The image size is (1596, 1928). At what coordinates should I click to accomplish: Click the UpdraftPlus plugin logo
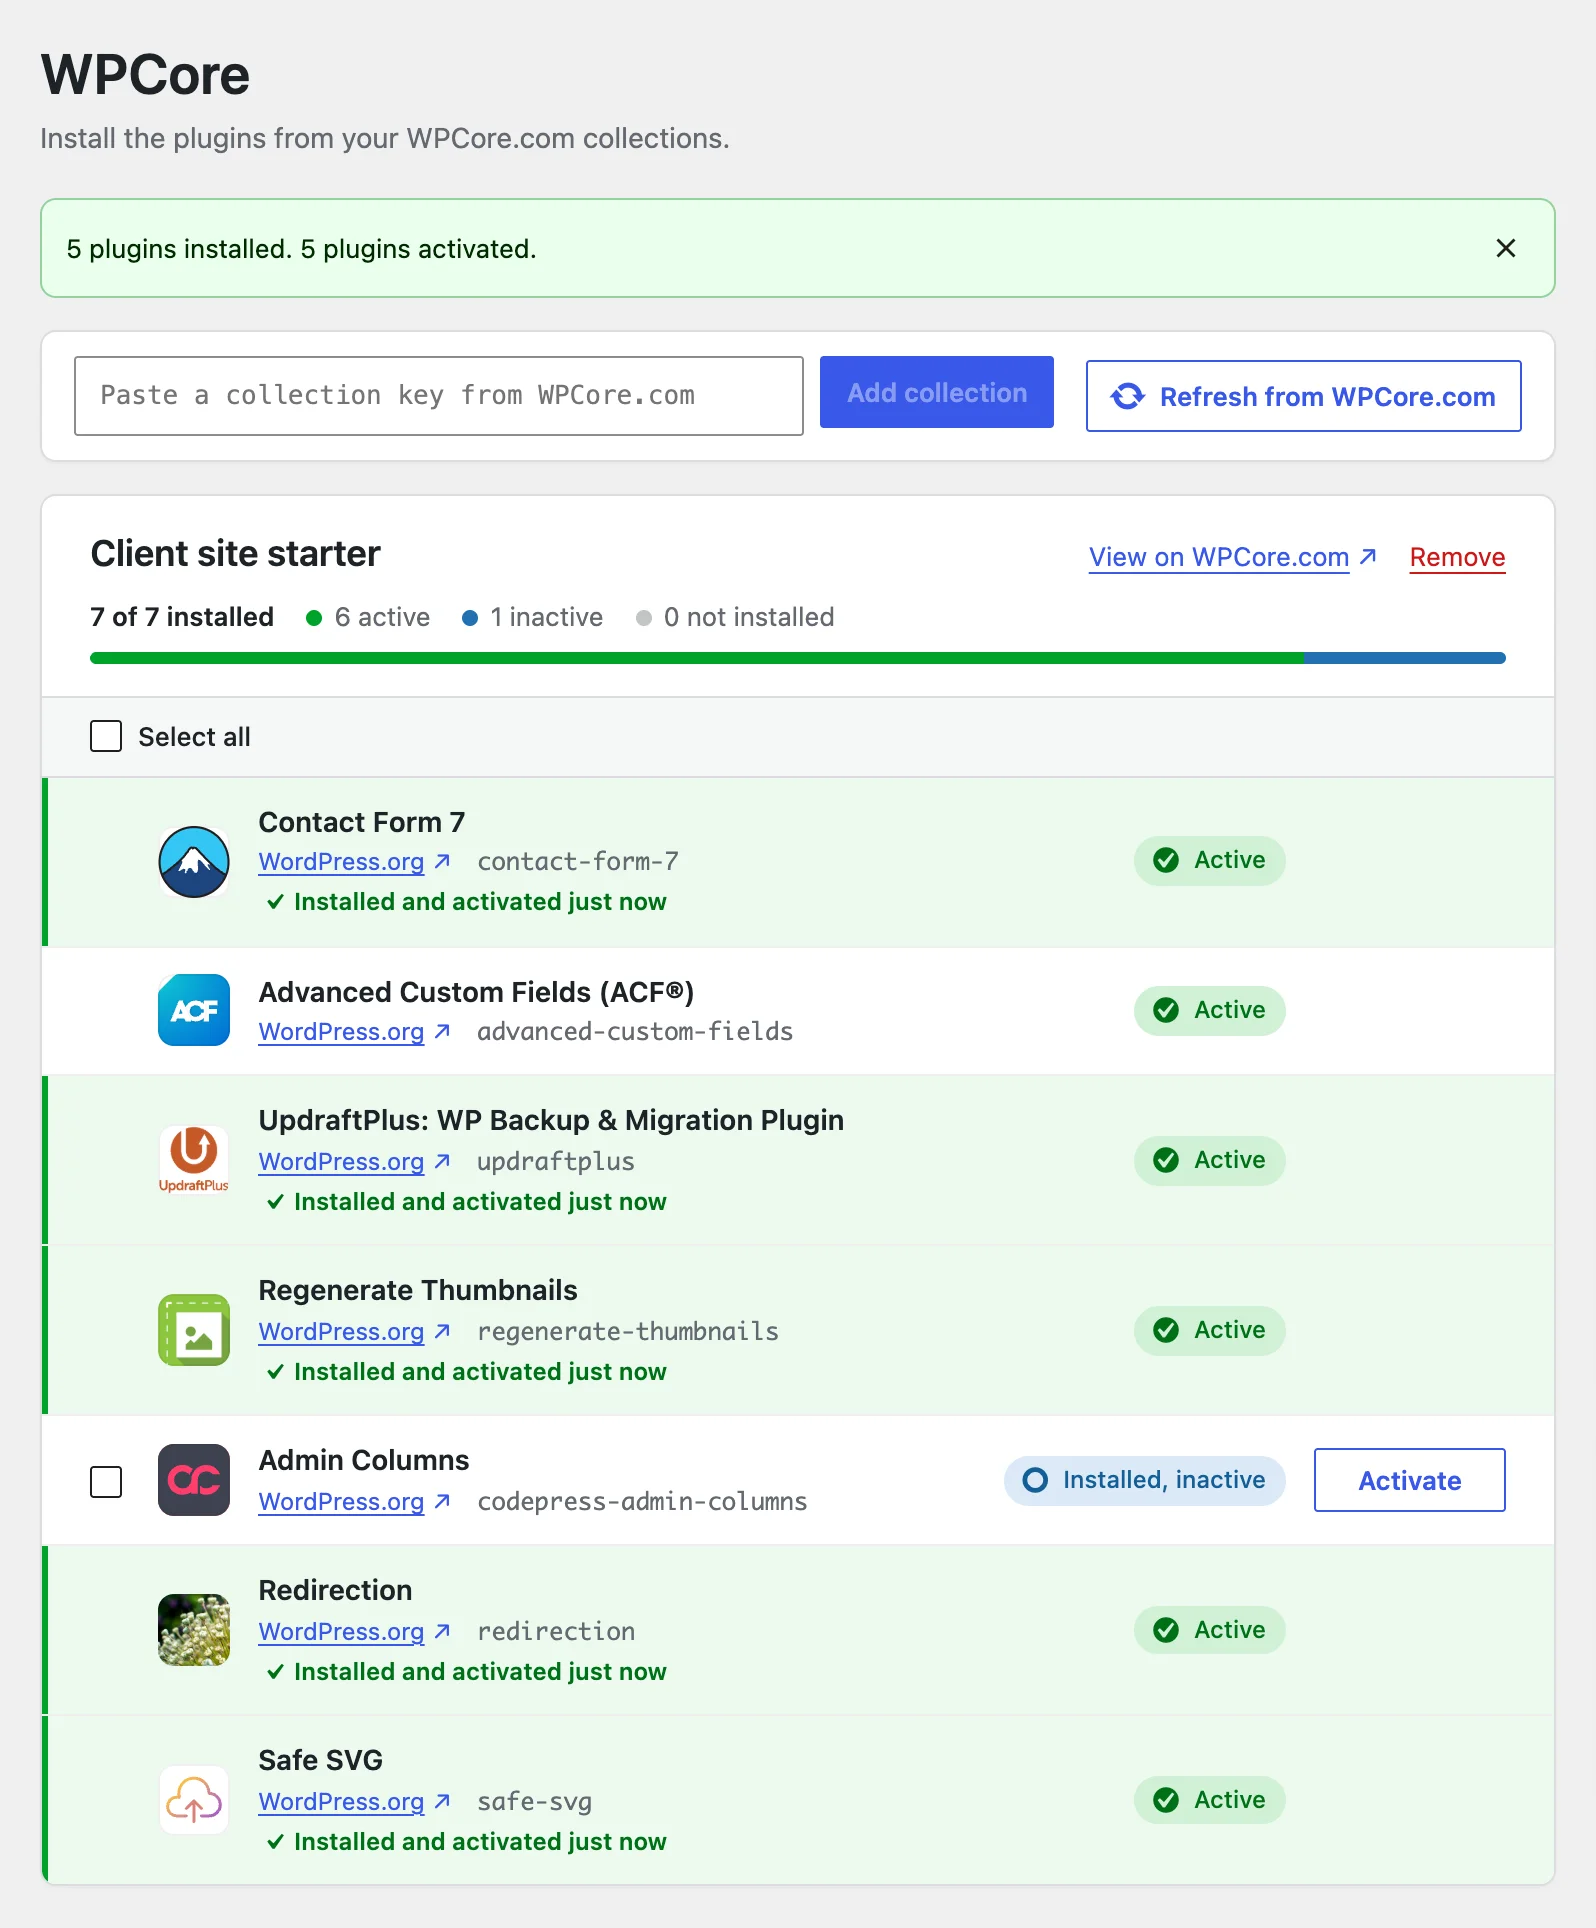[x=194, y=1160]
